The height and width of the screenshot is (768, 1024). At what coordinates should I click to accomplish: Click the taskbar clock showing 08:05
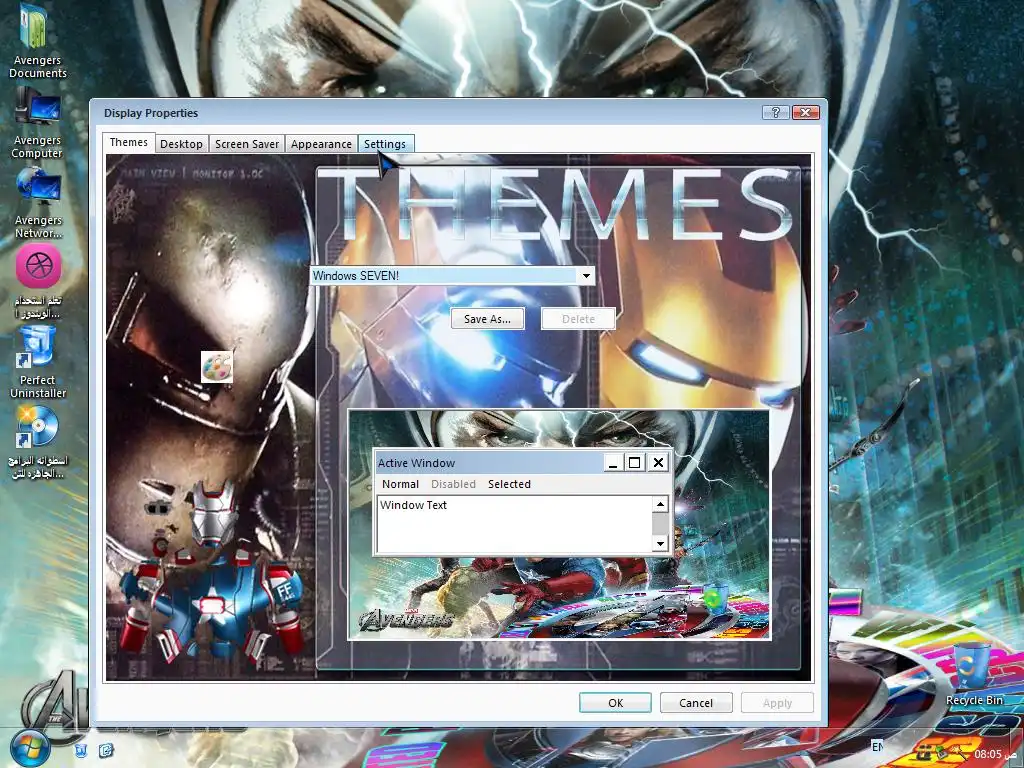[x=987, y=754]
